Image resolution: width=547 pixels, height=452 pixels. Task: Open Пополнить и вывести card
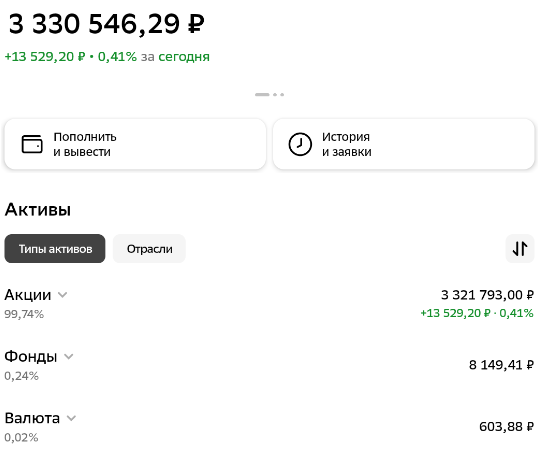[135, 144]
